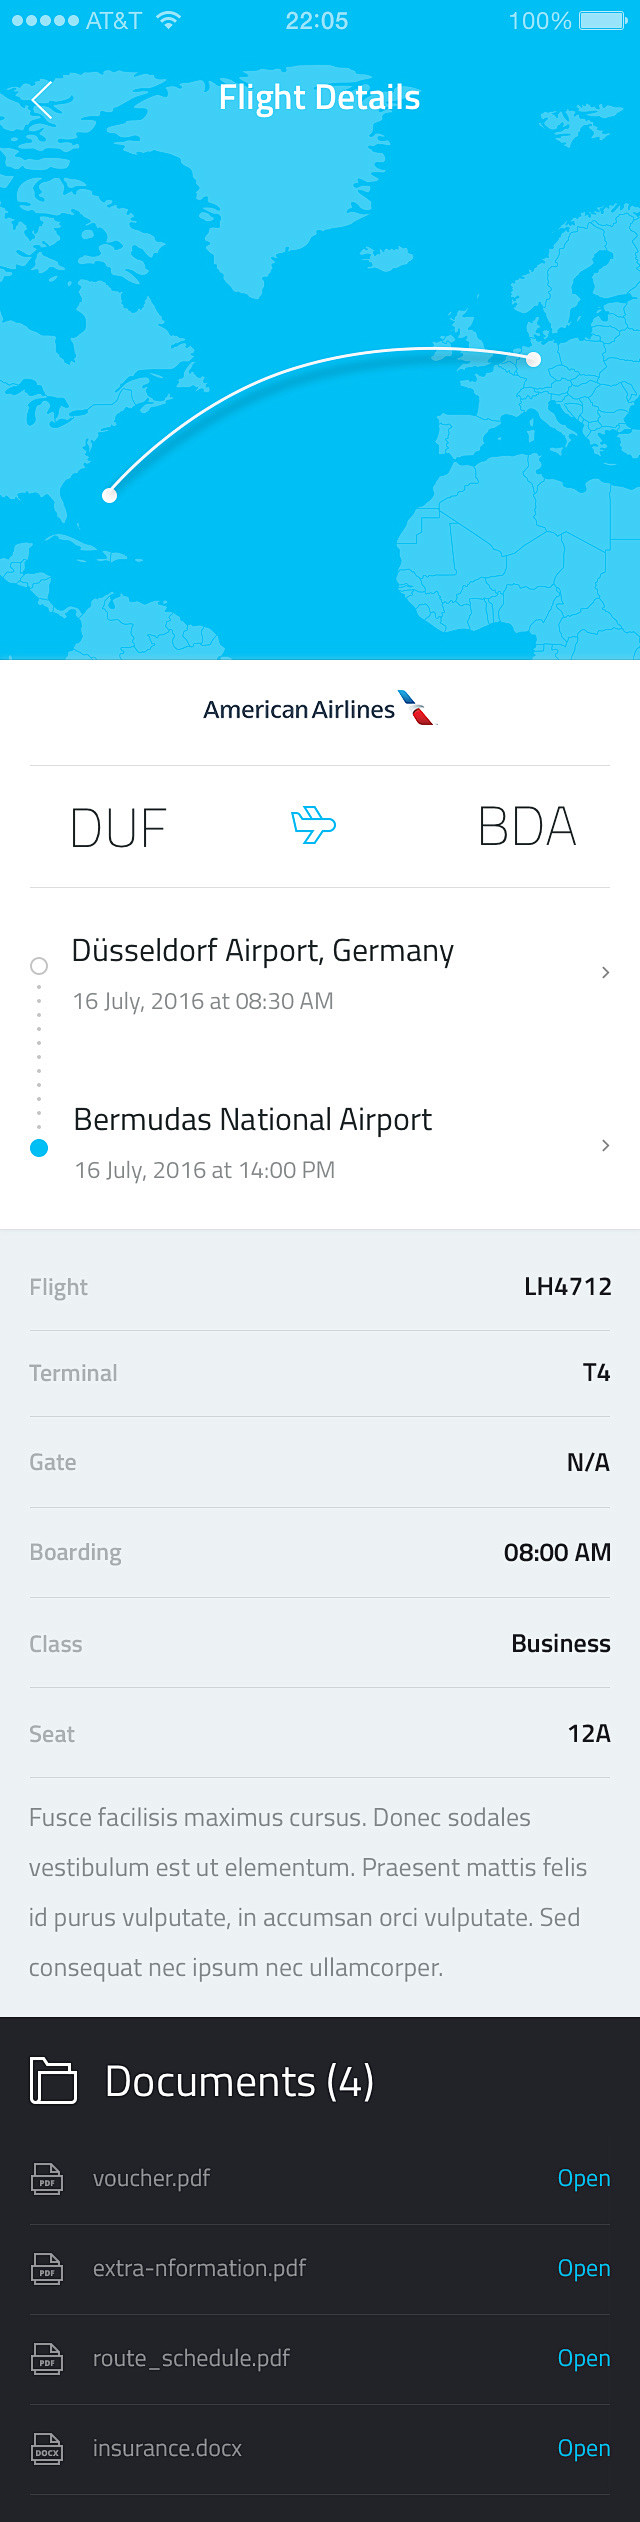The height and width of the screenshot is (2522, 640).
Task: Click the PDF icon beside route_schedule.pdf
Action: [x=47, y=2360]
